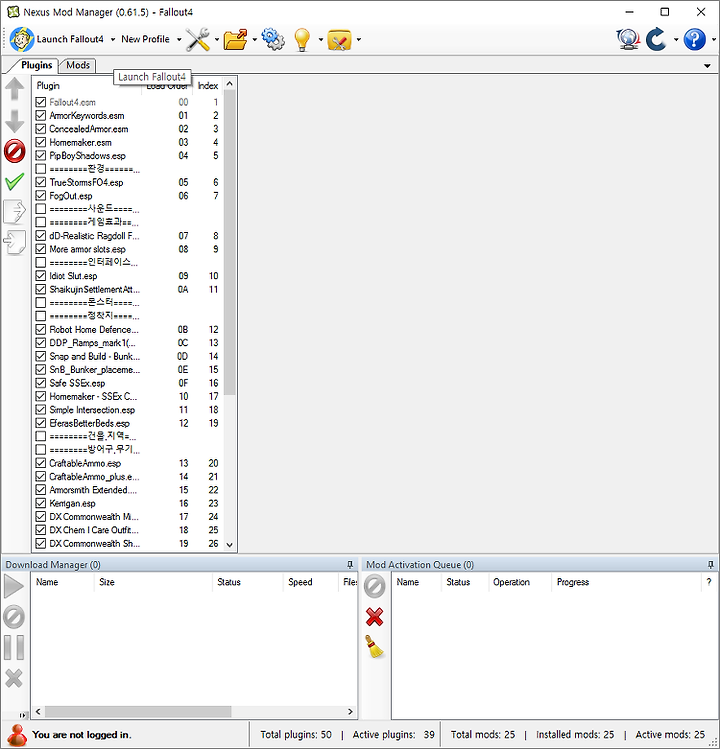Select the Idiot Slut.esp row text

pos(73,276)
